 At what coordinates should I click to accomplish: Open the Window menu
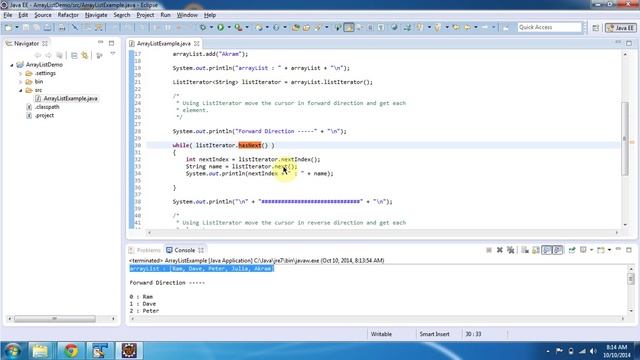[187, 15]
